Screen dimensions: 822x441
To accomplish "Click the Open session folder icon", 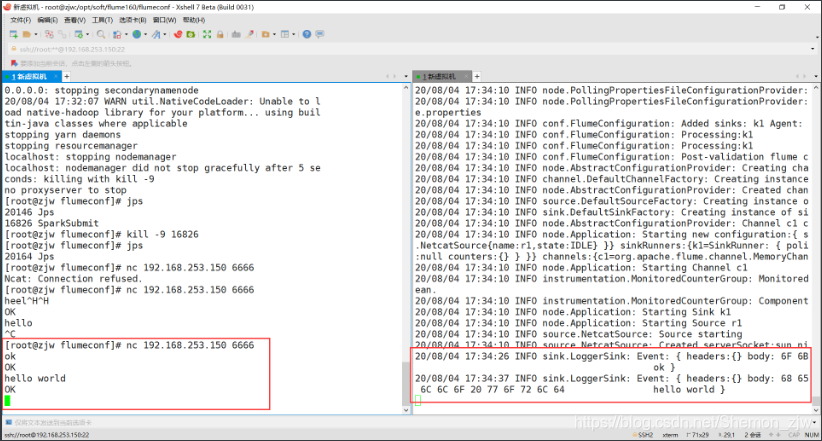I will [x=27, y=34].
